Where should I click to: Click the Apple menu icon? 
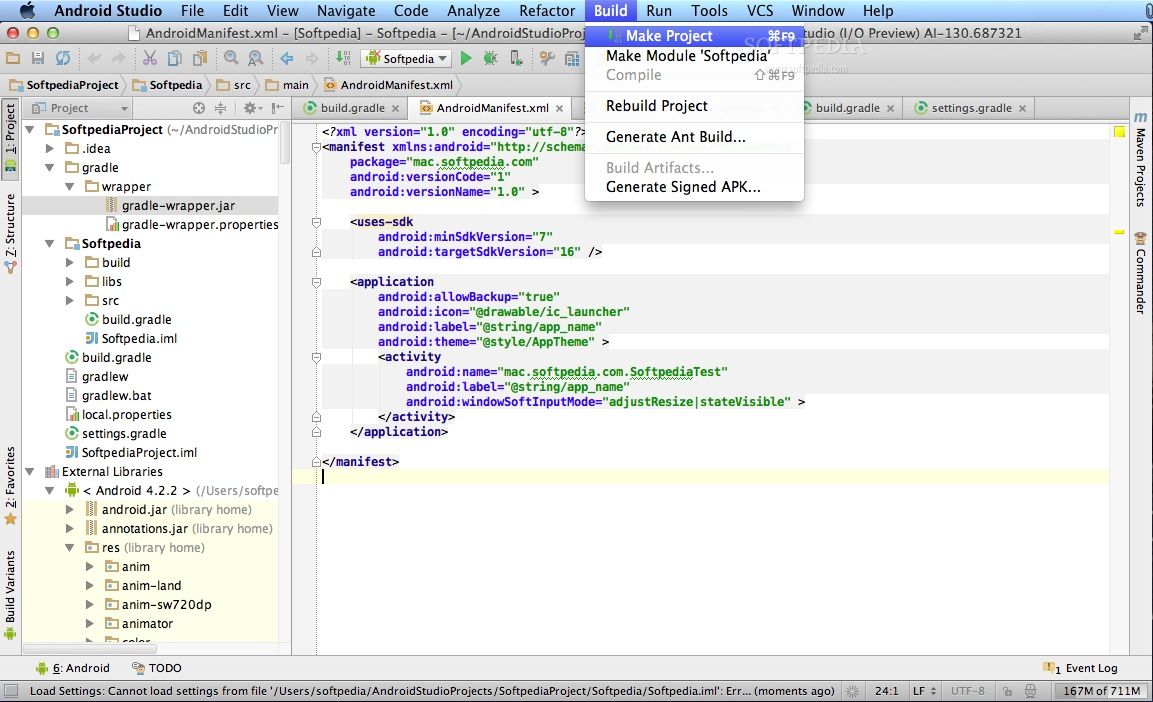pyautogui.click(x=26, y=10)
